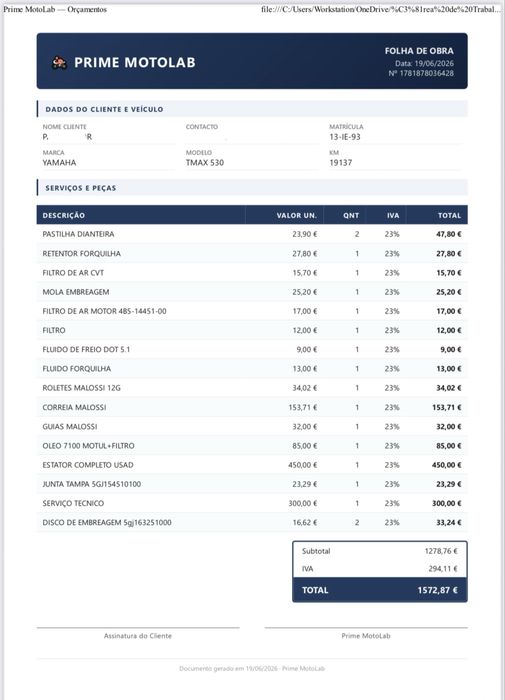The height and width of the screenshot is (700, 505).
Task: Click the unit price 23,90 €
Action: click(305, 234)
